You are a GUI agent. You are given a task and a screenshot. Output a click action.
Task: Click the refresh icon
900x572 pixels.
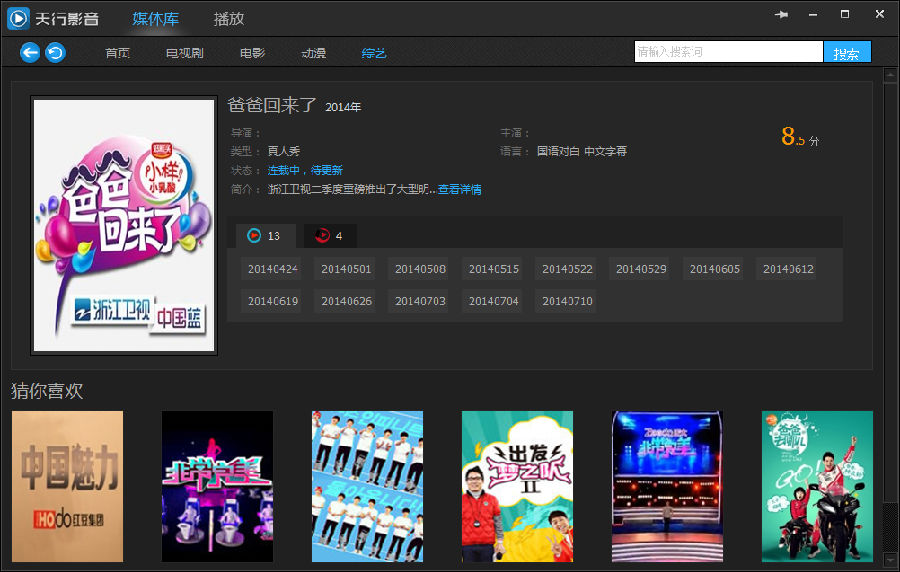pos(56,53)
